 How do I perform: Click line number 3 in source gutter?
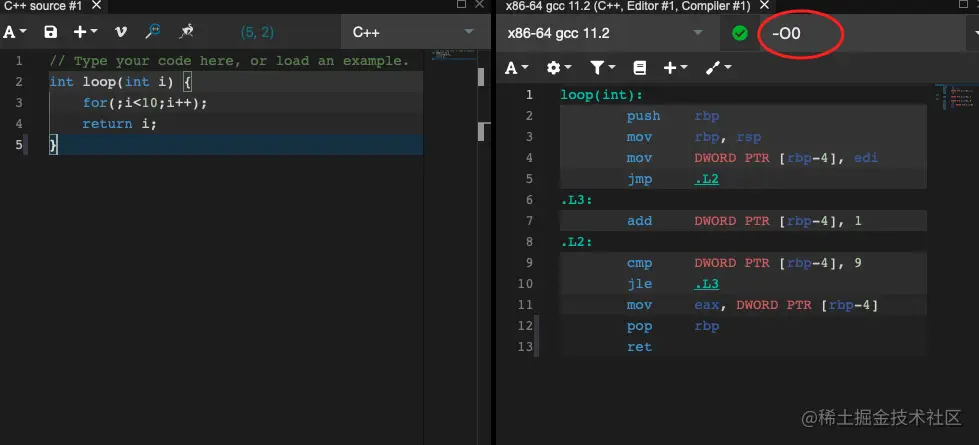tap(19, 103)
